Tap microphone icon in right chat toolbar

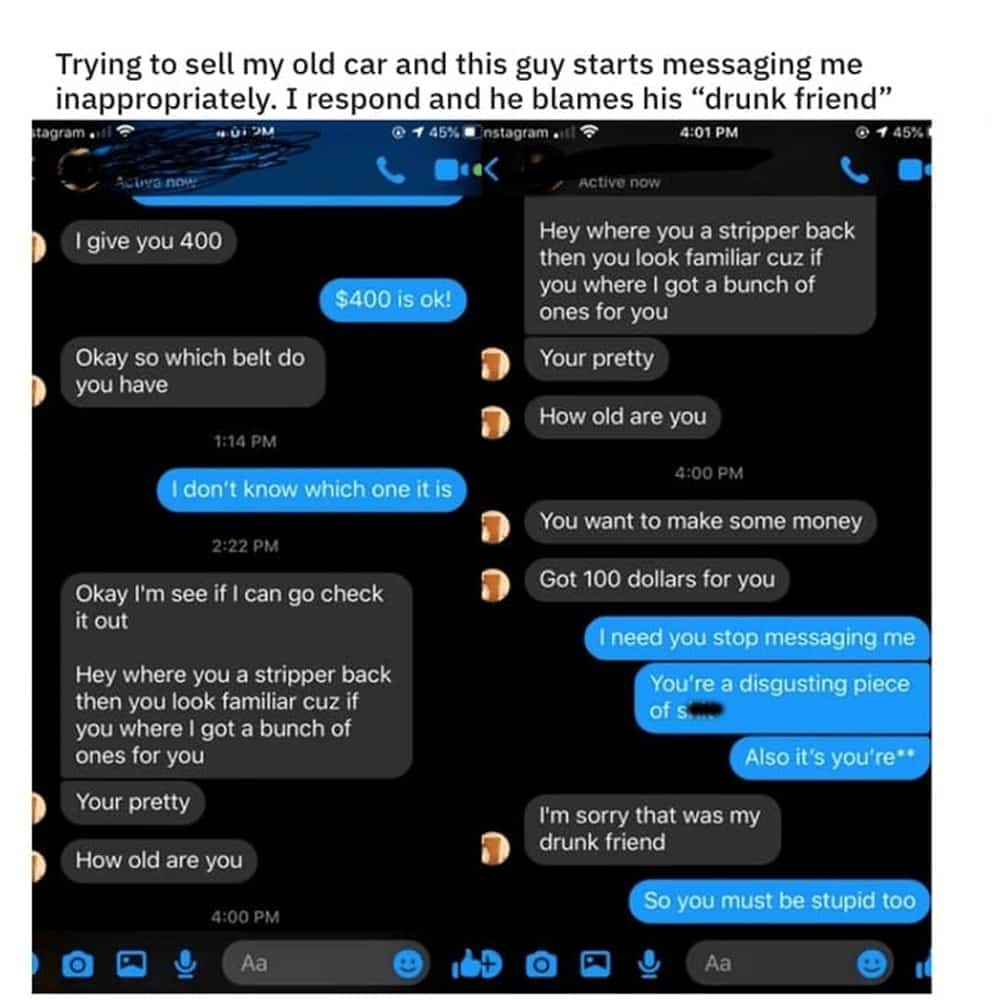649,964
